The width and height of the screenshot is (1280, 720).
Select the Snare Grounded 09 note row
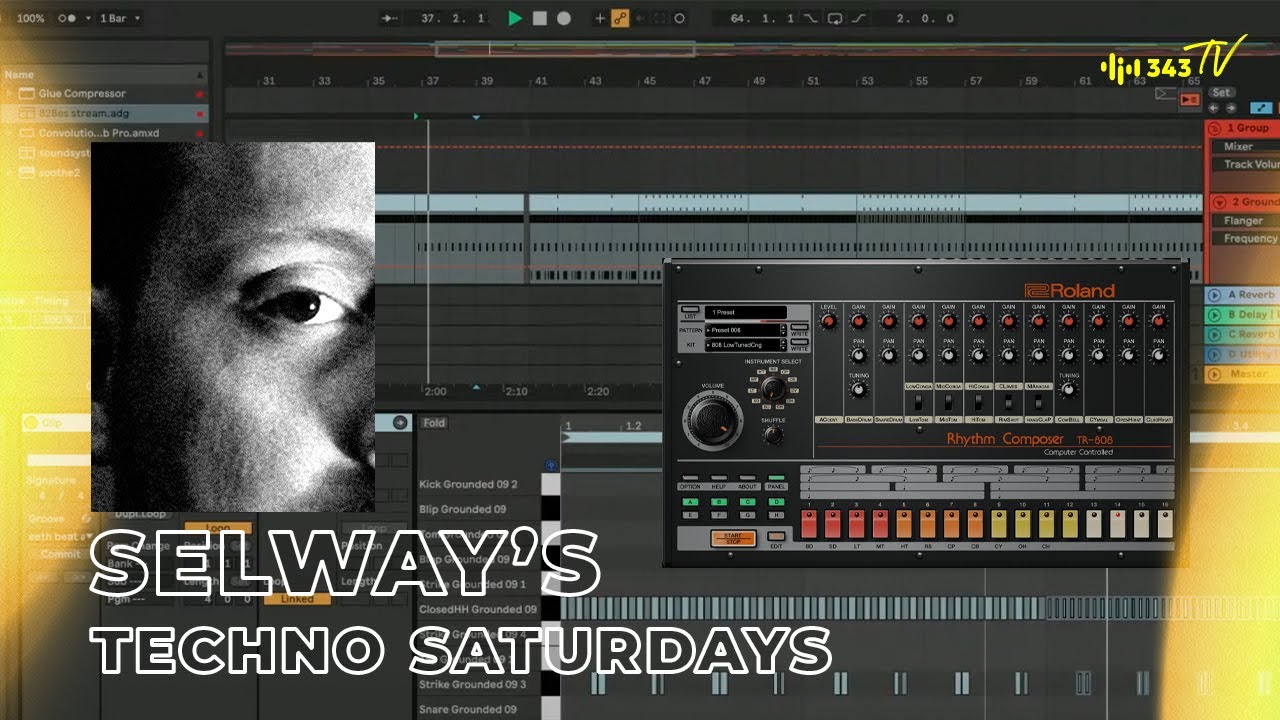pos(478,709)
